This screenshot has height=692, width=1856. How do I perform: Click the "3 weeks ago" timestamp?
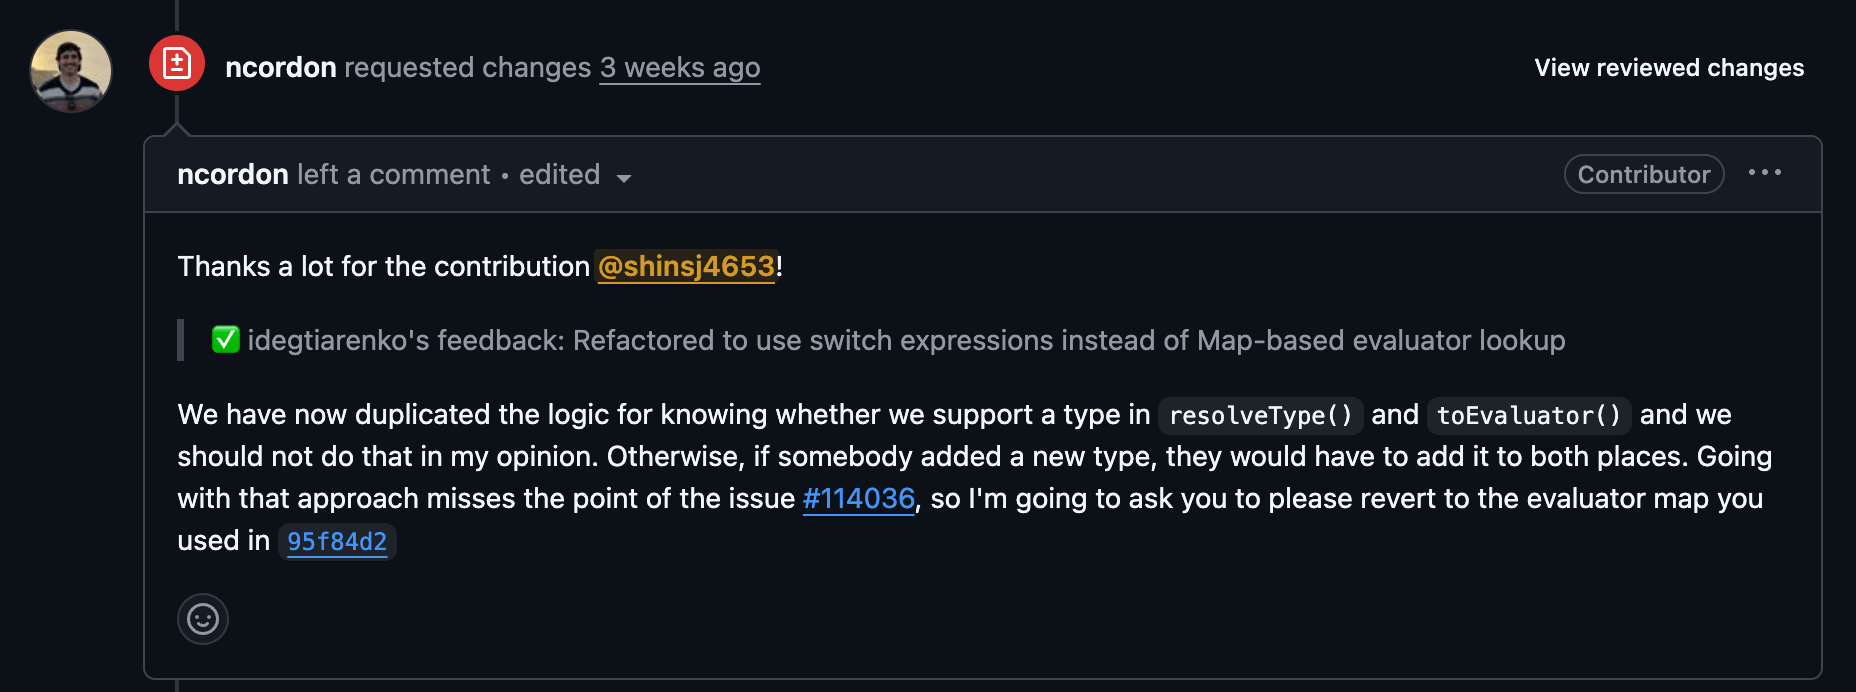click(x=680, y=68)
